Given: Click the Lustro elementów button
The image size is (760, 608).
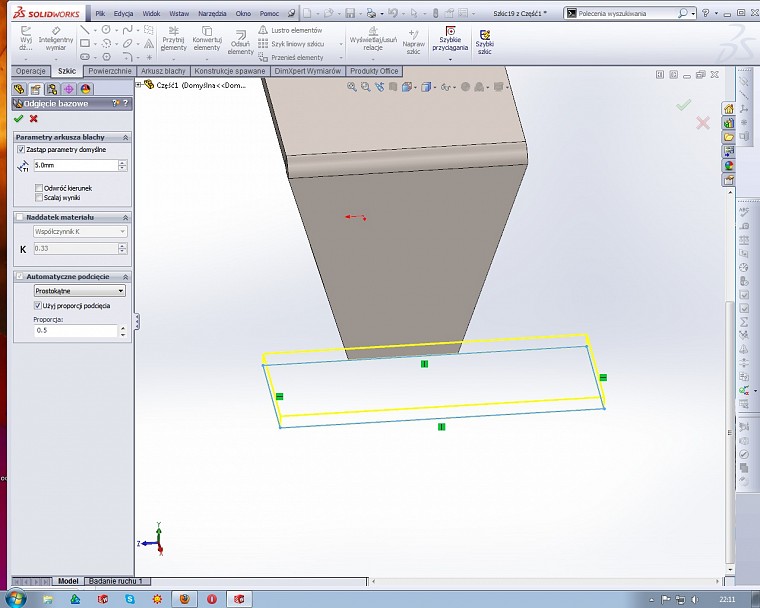Looking at the screenshot, I should (290, 31).
